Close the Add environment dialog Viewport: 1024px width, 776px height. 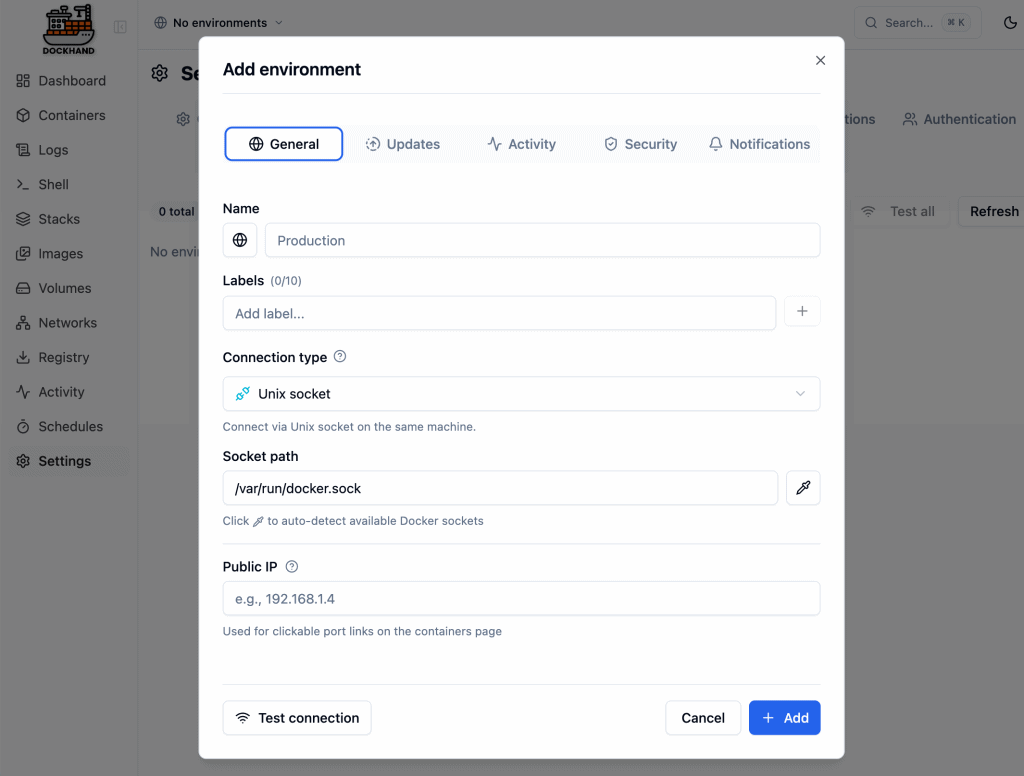(820, 60)
